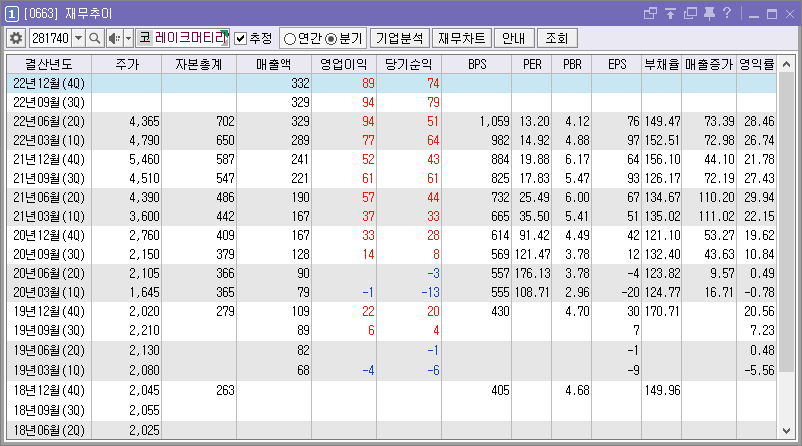802x446 pixels.
Task: Click the 당기순익 column header
Action: 409,64
